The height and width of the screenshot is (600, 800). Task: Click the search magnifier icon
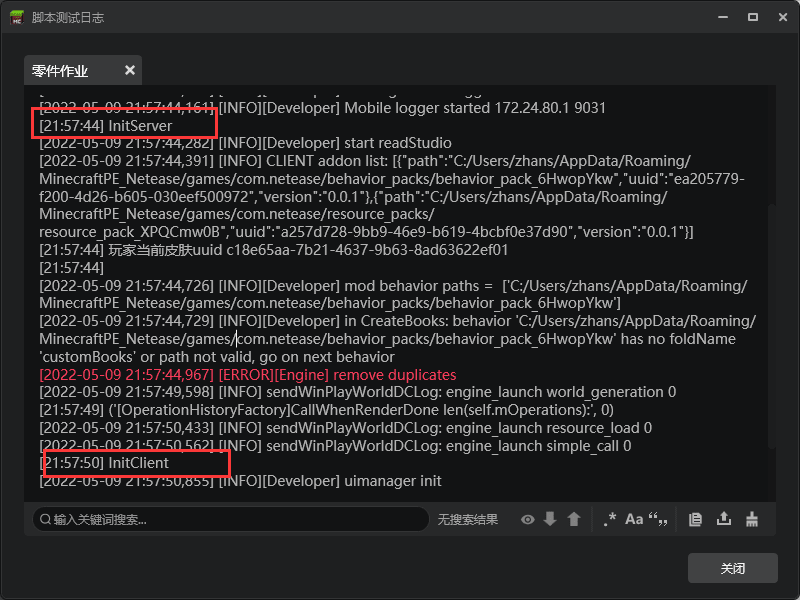45,519
